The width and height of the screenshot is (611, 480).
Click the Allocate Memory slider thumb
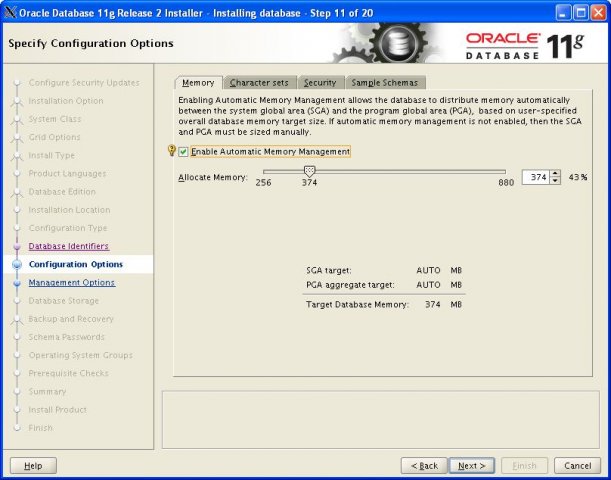[309, 171]
